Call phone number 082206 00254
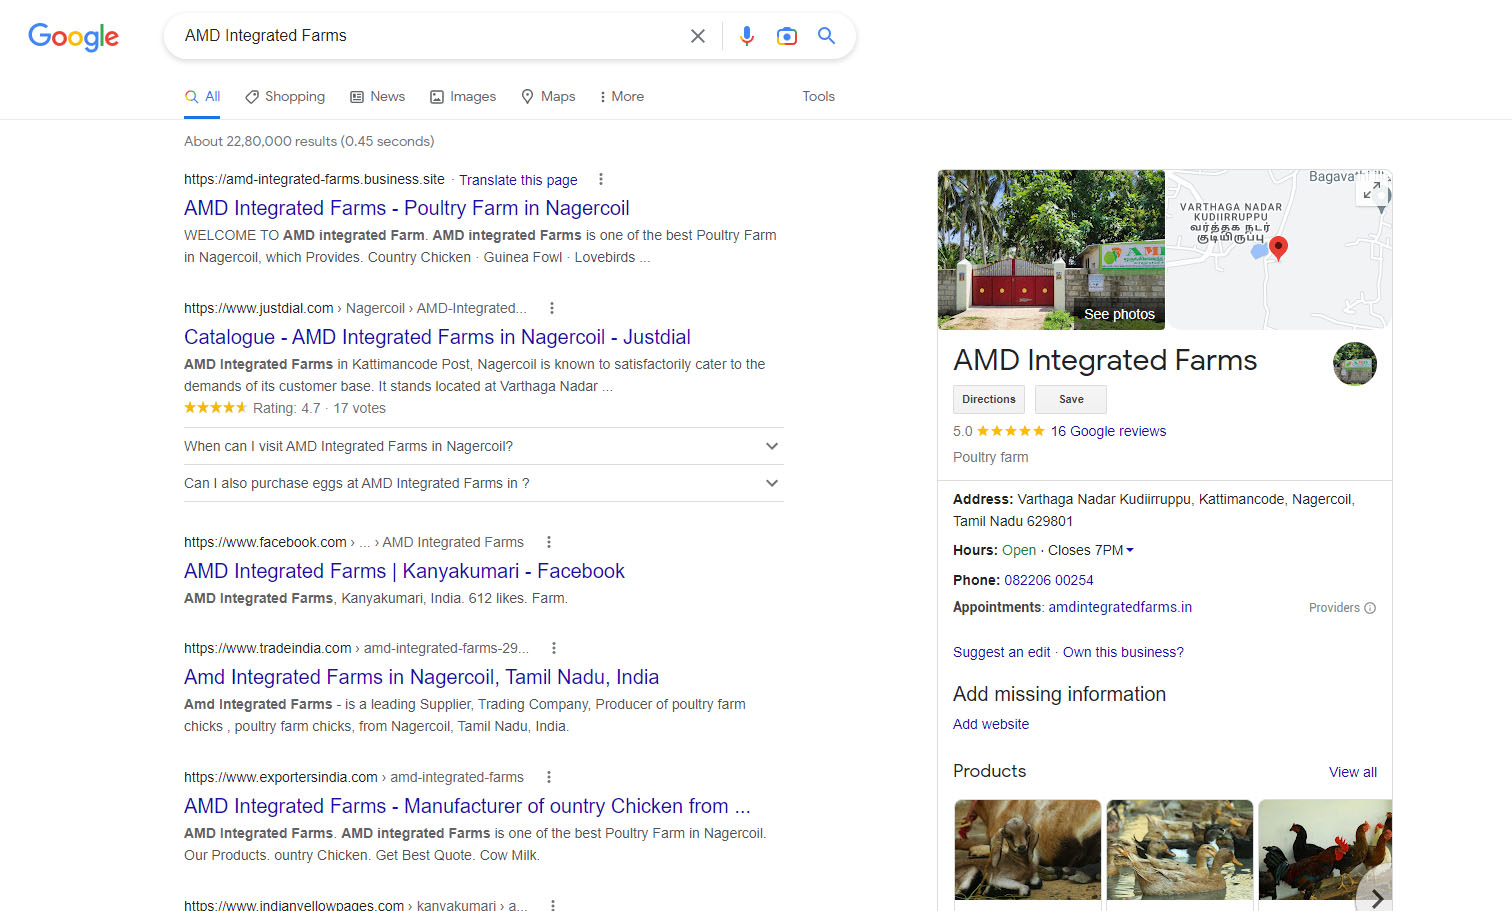 click(x=1049, y=580)
